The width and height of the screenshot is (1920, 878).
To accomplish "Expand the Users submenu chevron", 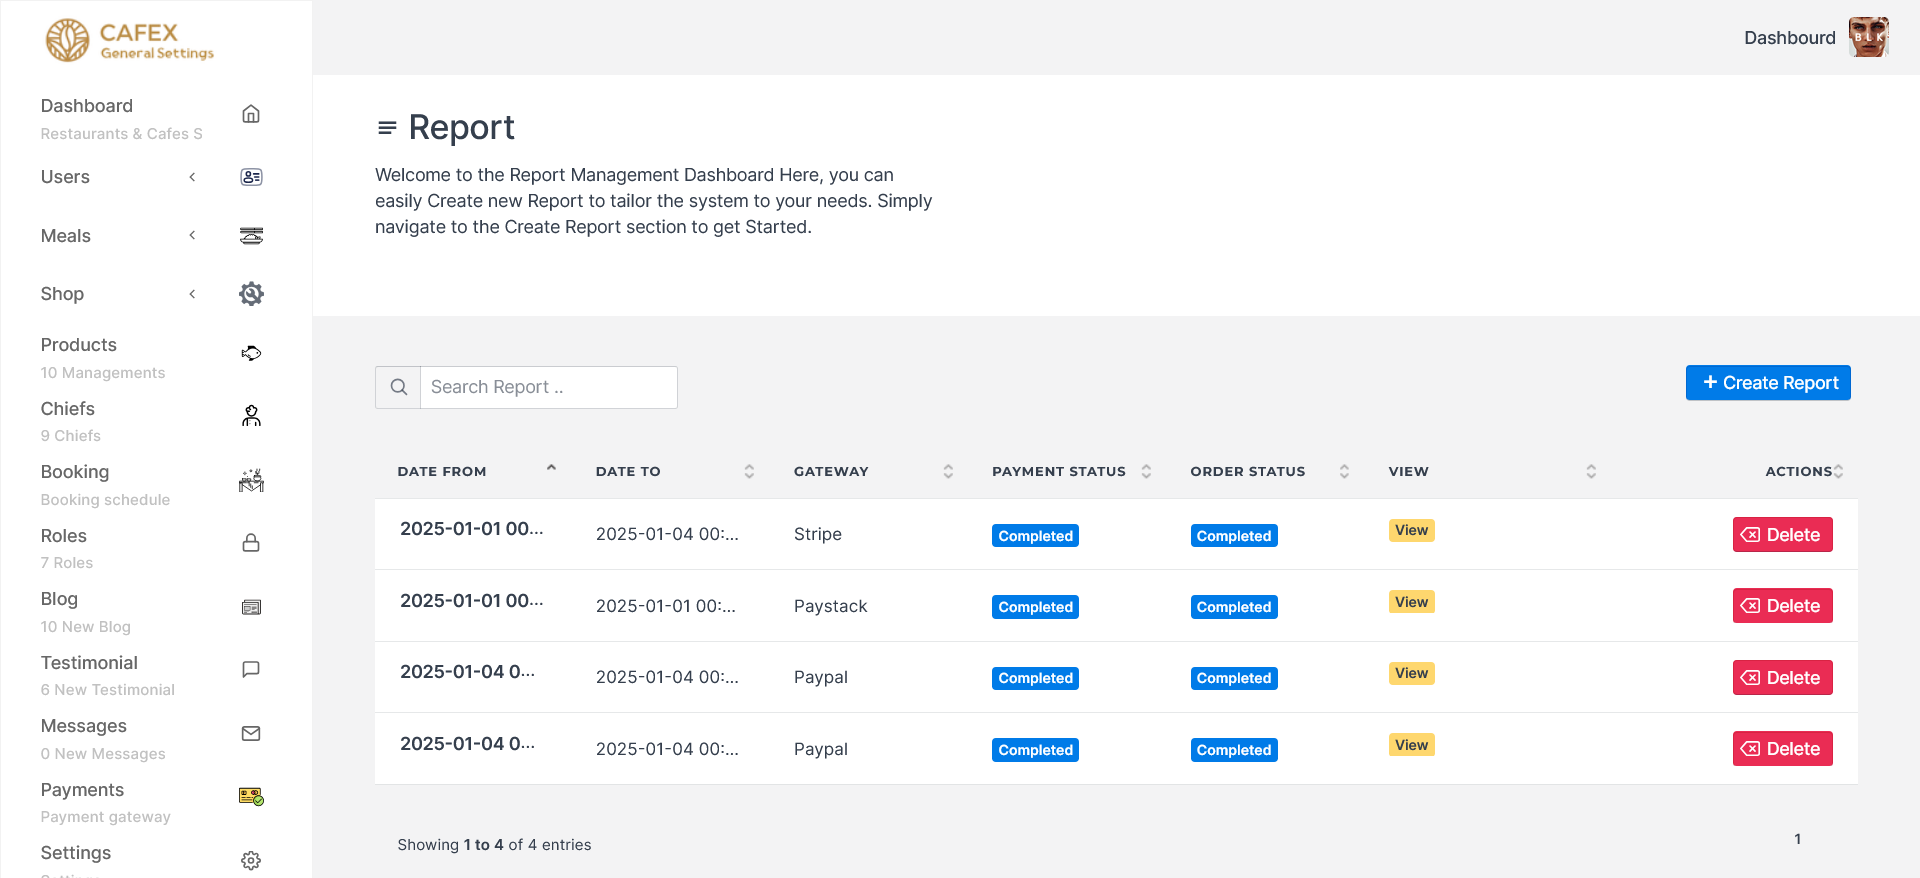I will pos(192,177).
